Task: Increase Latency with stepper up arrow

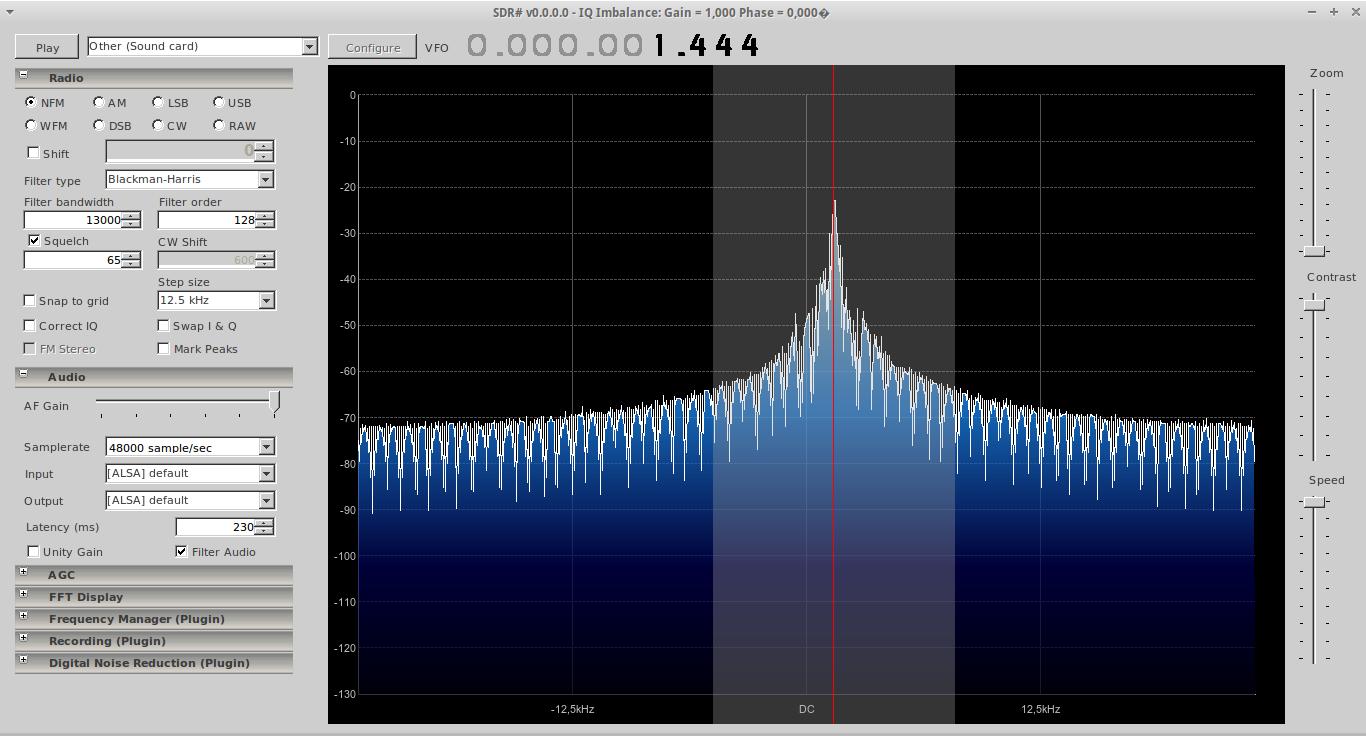Action: pyautogui.click(x=264, y=523)
